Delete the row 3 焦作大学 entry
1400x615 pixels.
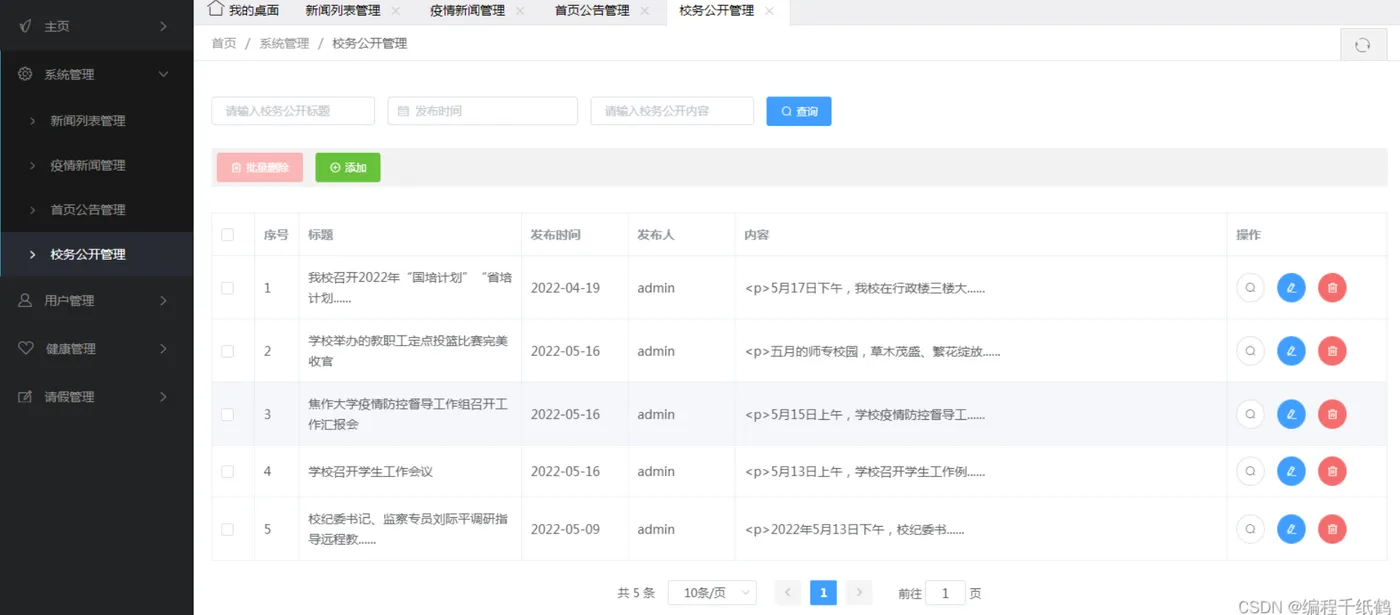1332,414
